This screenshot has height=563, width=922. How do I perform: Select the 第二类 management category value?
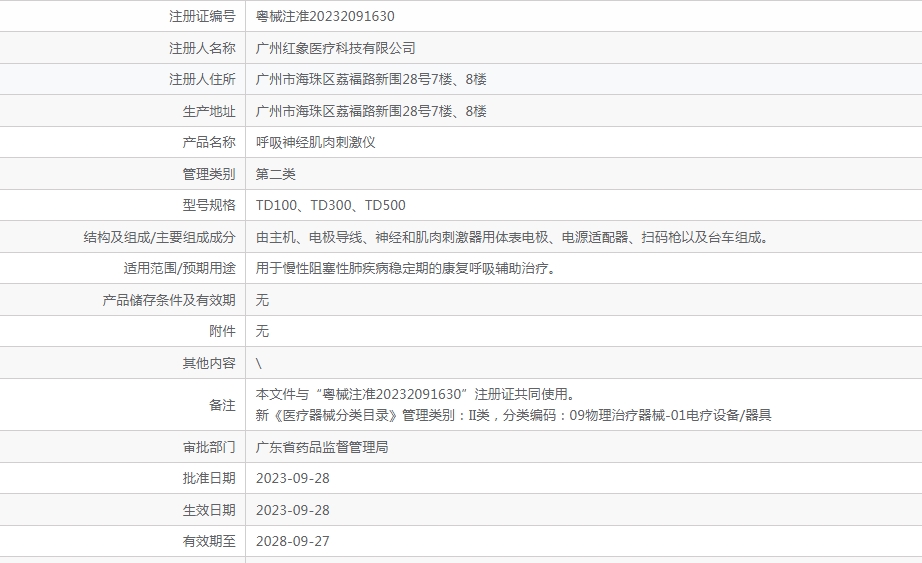(276, 174)
